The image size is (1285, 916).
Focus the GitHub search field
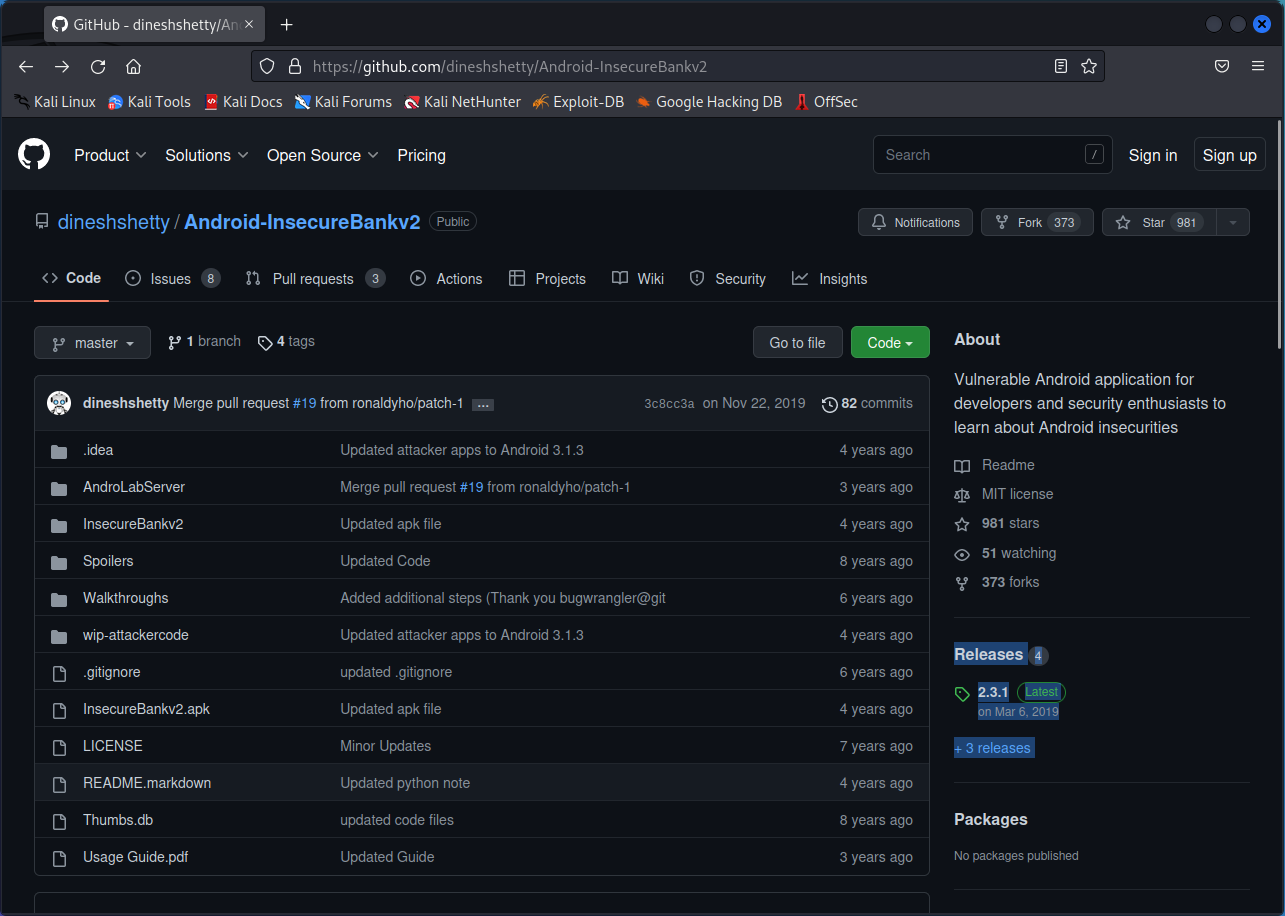click(x=993, y=155)
